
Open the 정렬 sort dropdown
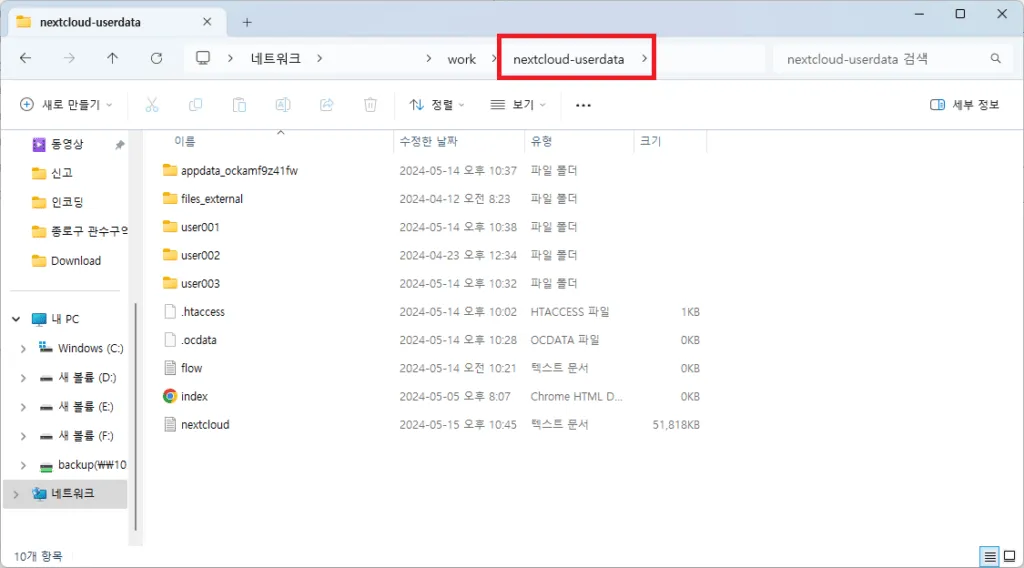(436, 104)
